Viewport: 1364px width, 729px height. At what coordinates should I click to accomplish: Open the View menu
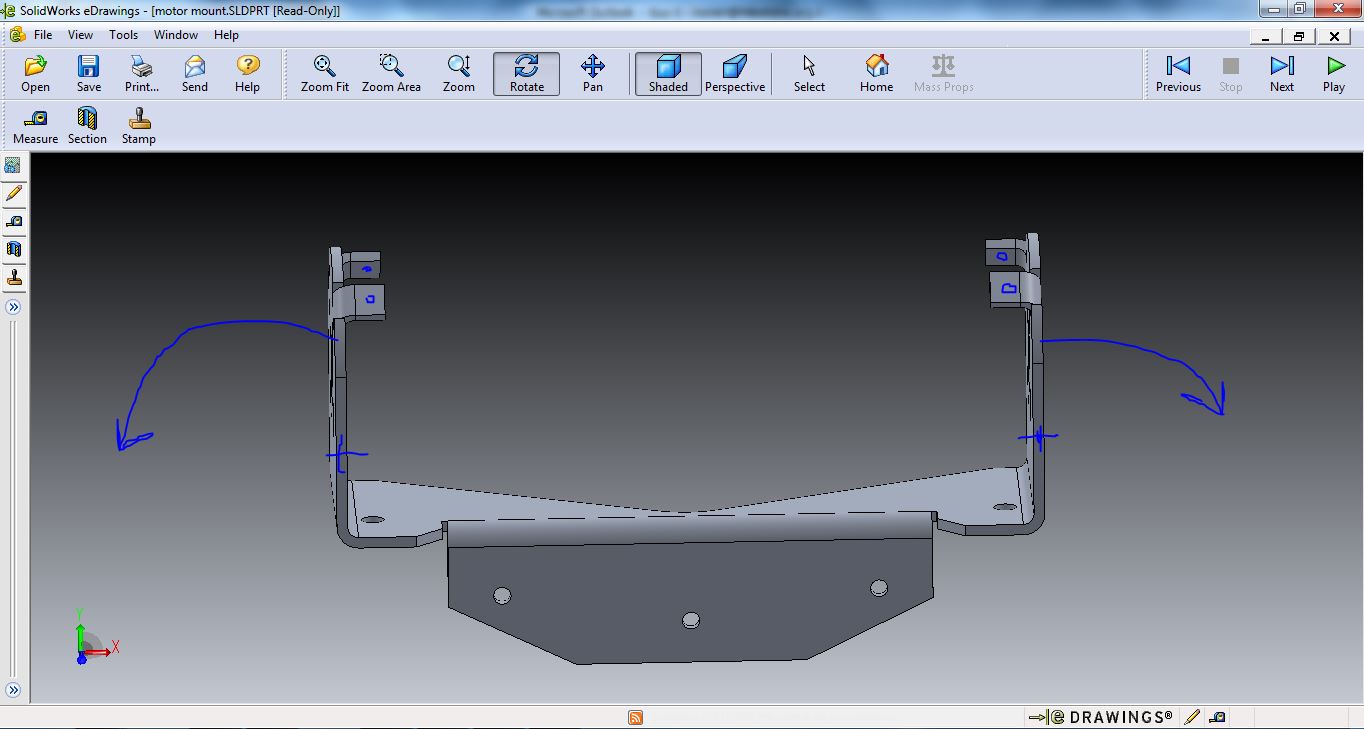point(80,35)
